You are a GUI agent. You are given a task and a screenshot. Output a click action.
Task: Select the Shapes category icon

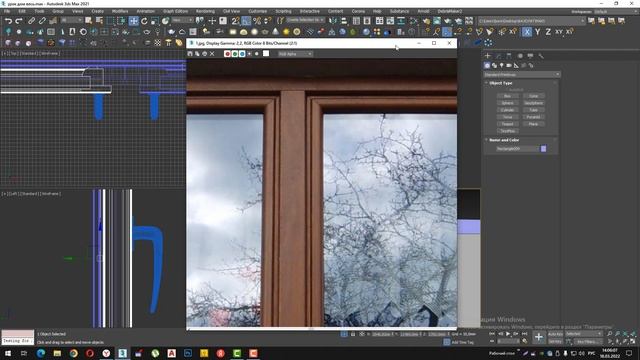coord(494,65)
